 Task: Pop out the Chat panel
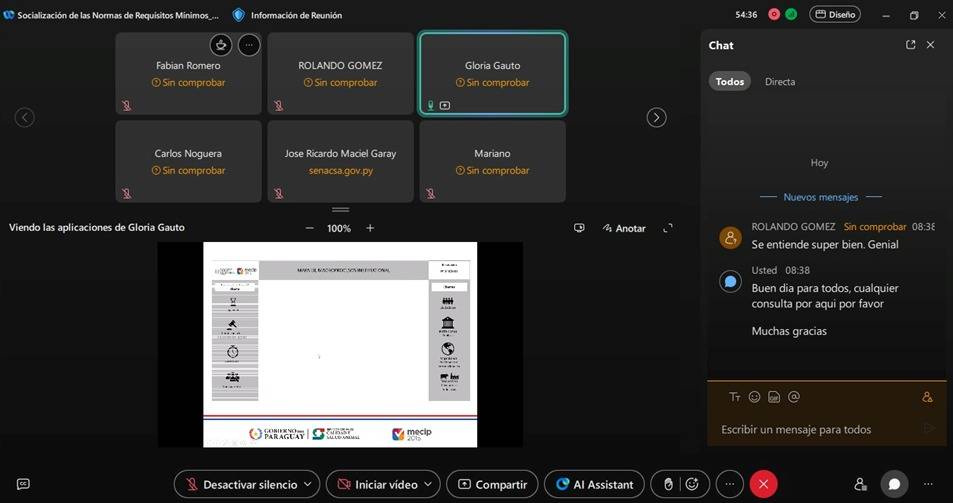[x=910, y=45]
